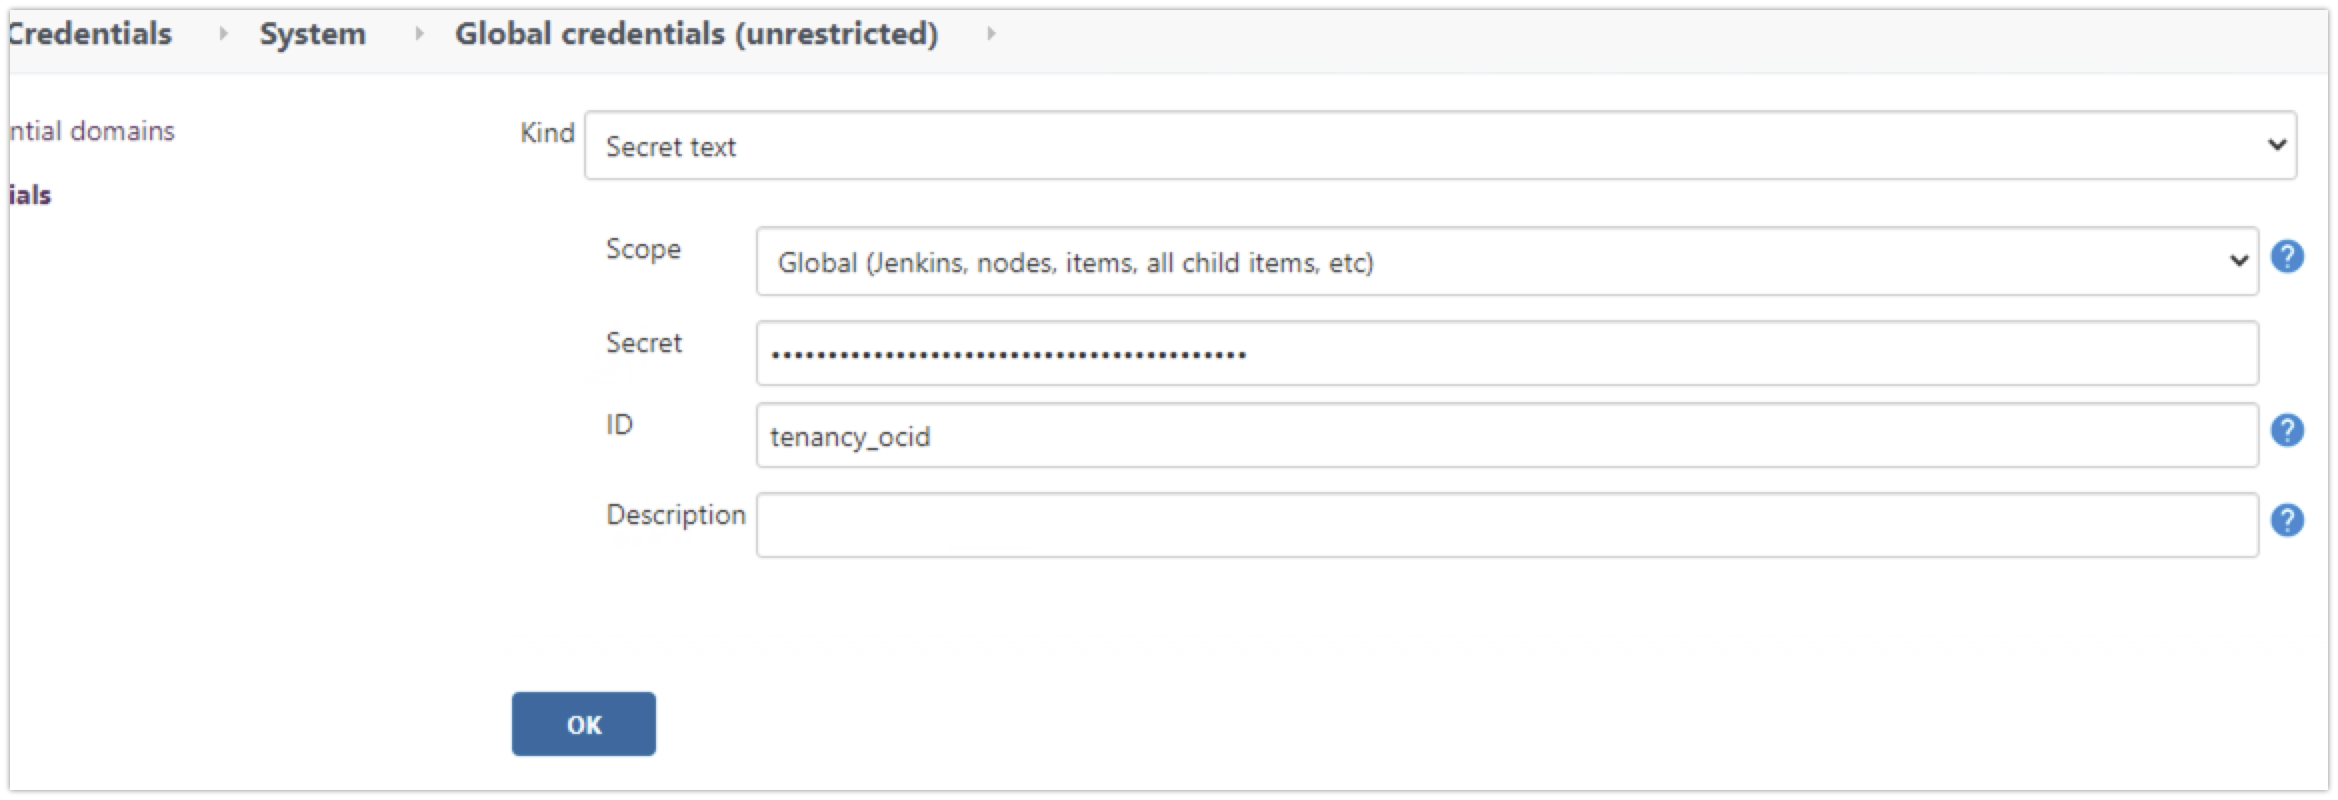Open the Kind dropdown showing Secret text

pyautogui.click(x=1439, y=146)
